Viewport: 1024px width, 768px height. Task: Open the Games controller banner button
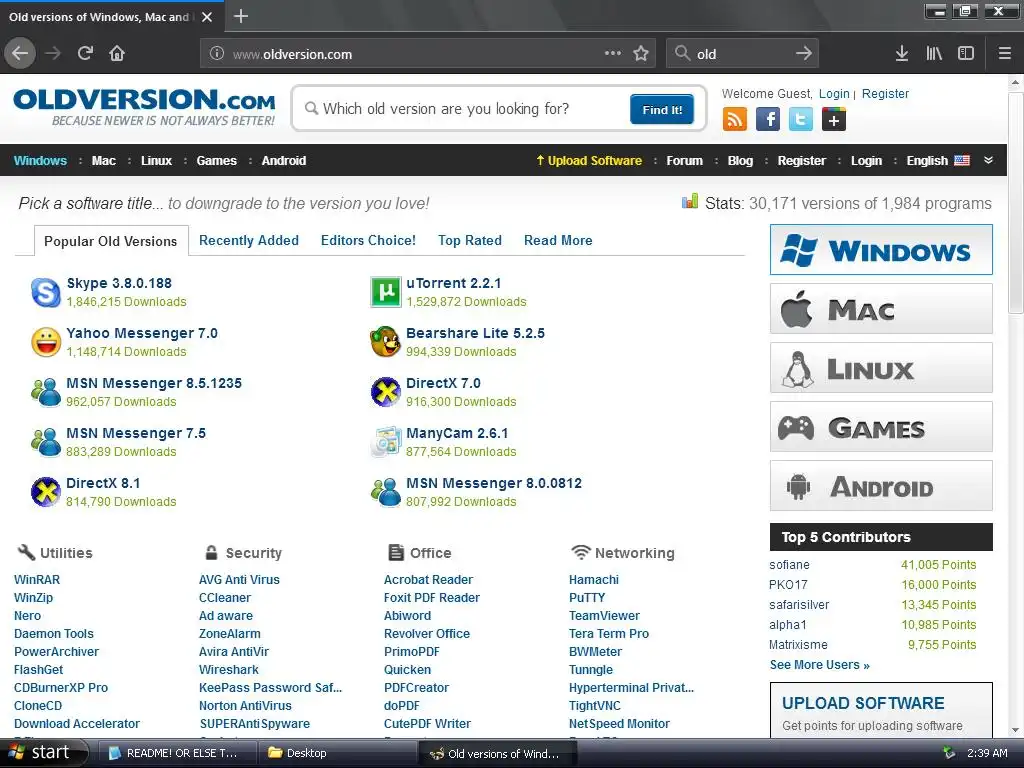click(881, 426)
